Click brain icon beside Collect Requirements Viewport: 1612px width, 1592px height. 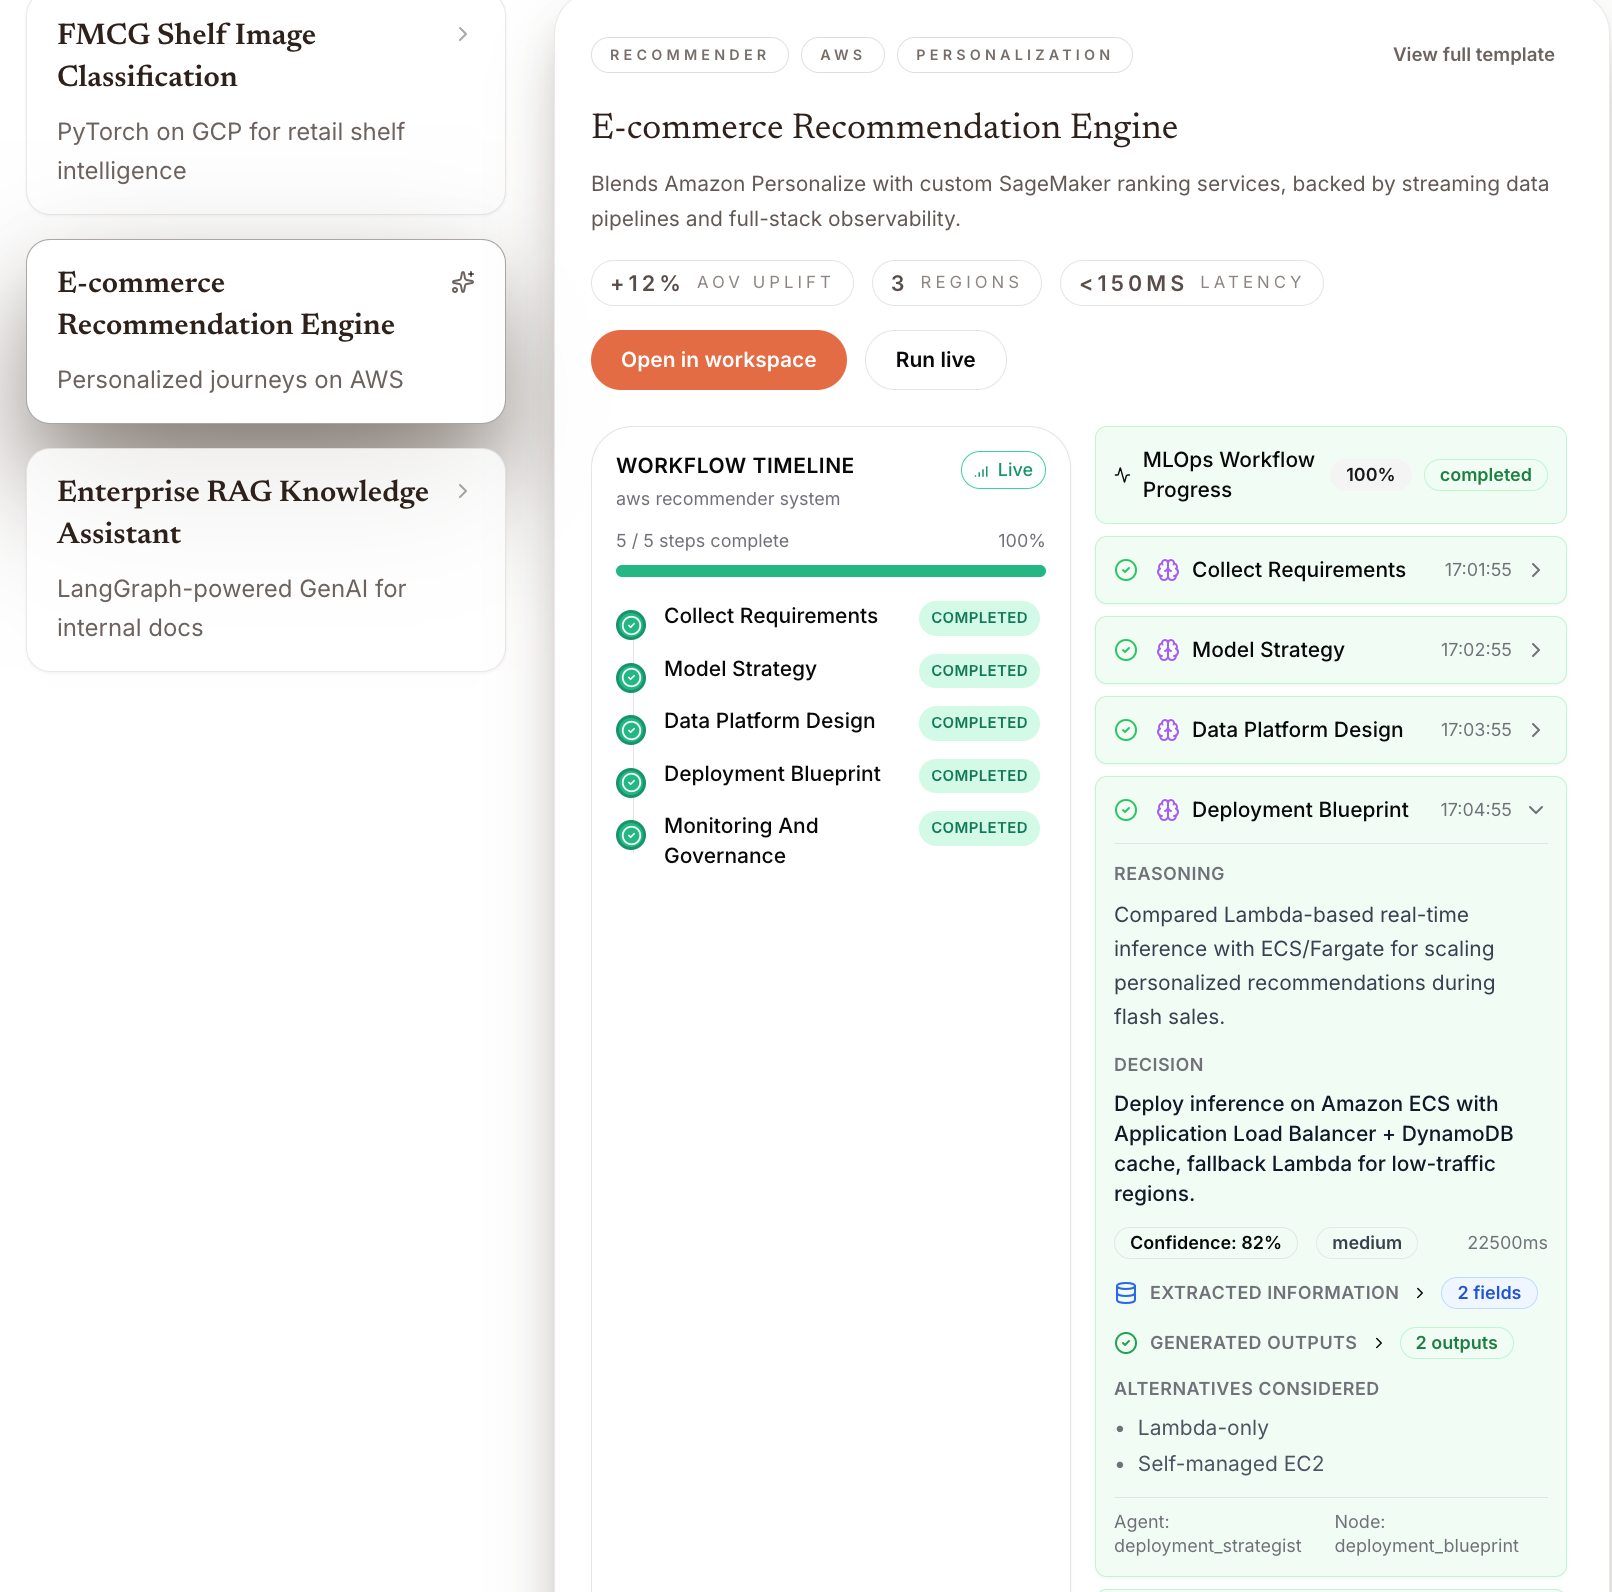click(1168, 570)
